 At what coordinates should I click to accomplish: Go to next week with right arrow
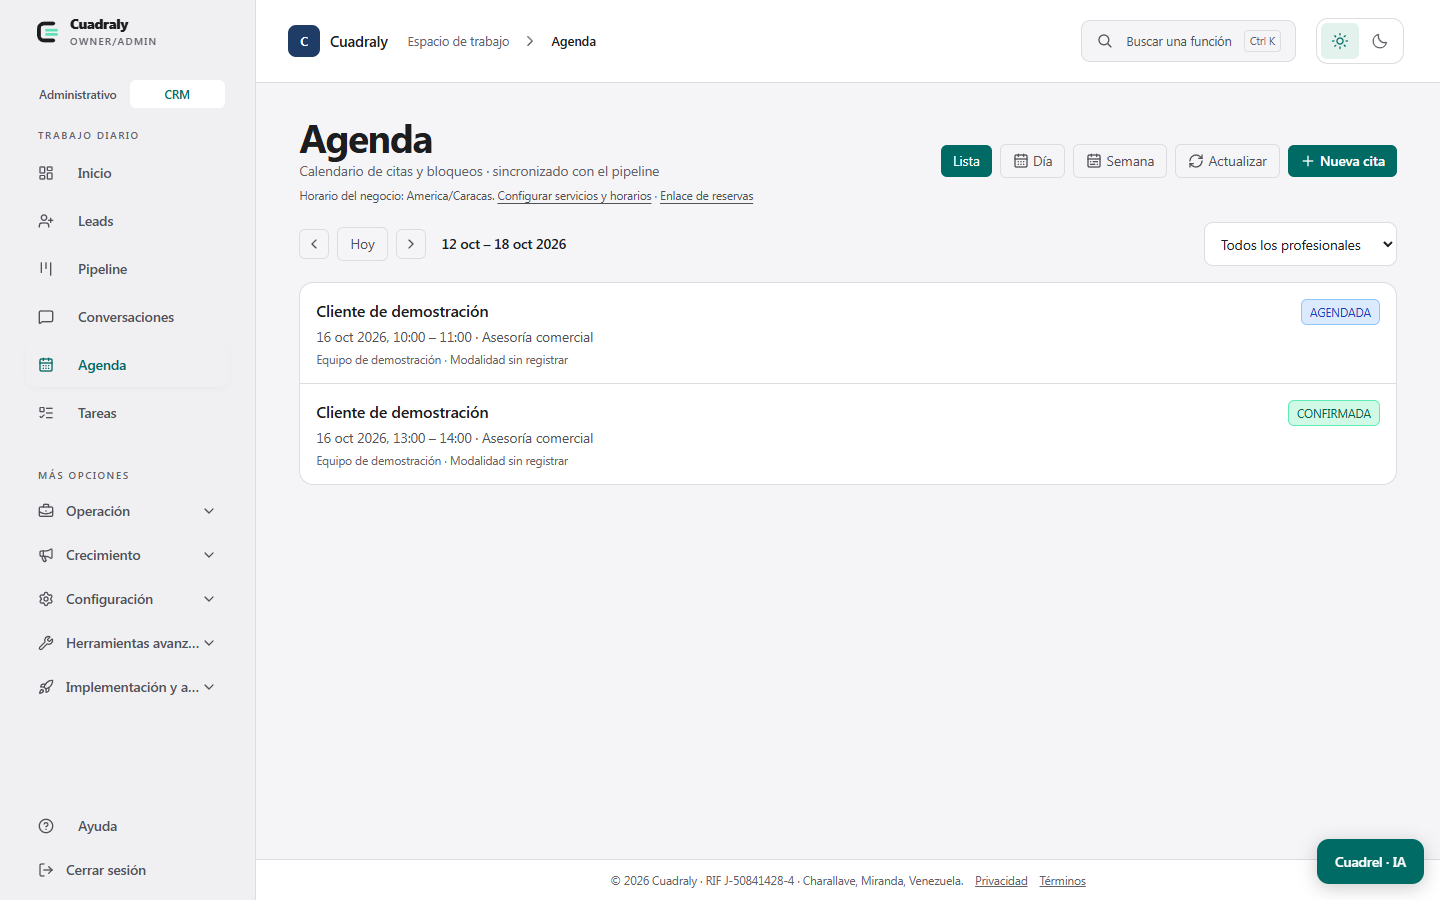(411, 244)
